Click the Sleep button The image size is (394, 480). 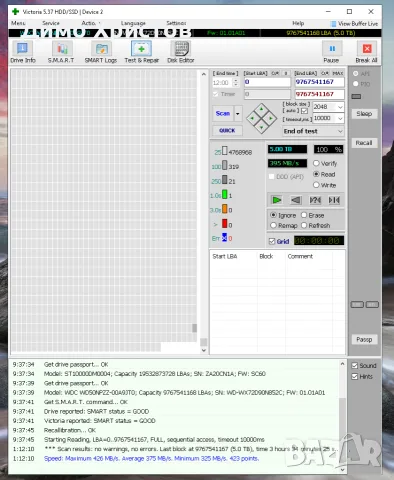click(364, 114)
